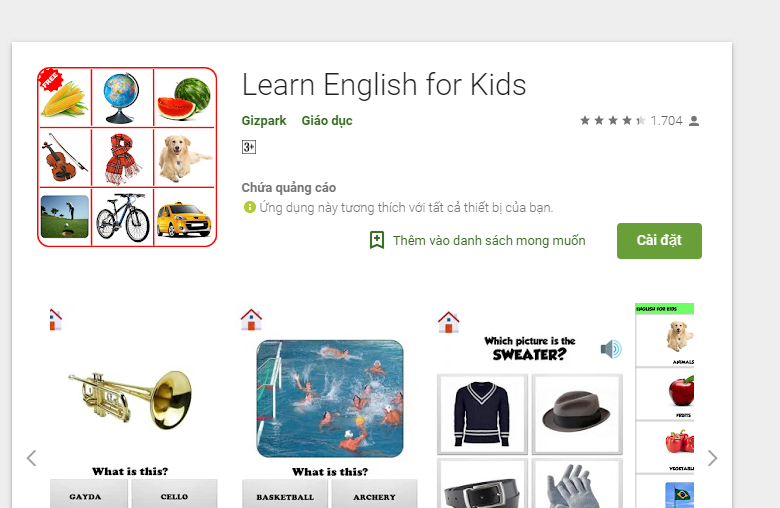
Task: Click the speaker sound icon in sweater screenshot
Action: [x=611, y=349]
